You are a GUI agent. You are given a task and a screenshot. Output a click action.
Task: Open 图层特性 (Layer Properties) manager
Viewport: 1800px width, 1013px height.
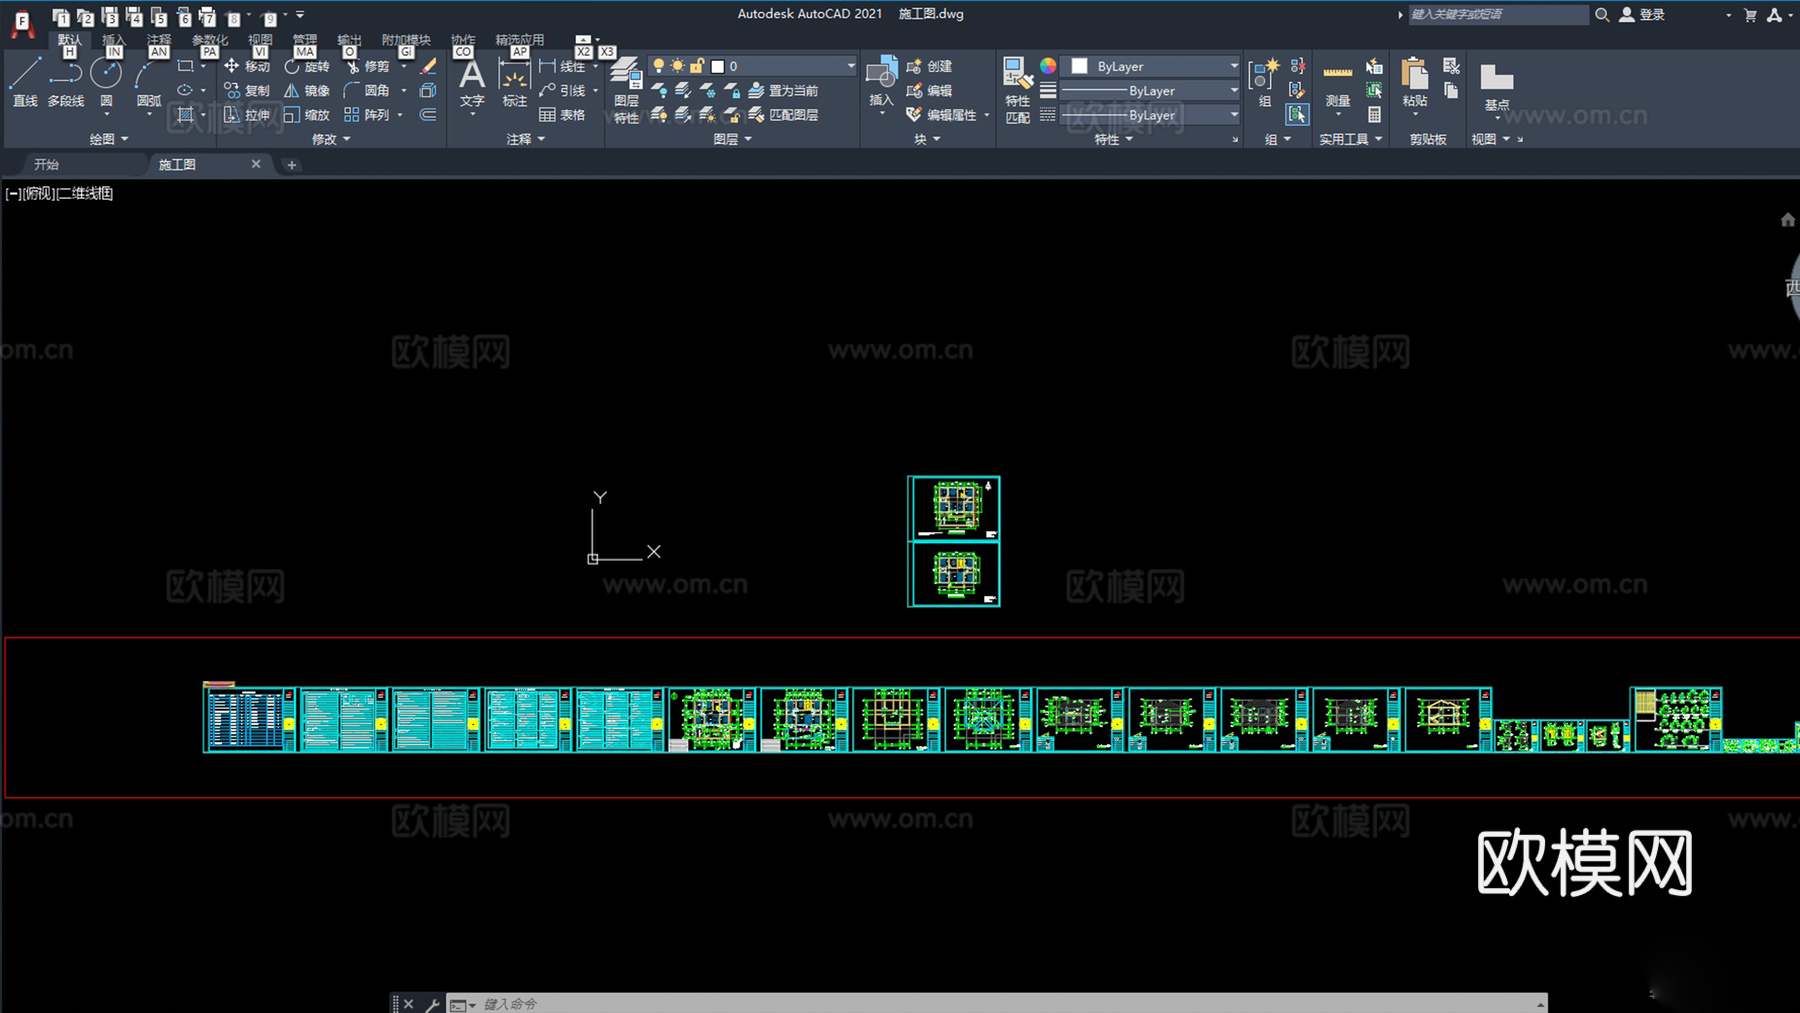[626, 90]
